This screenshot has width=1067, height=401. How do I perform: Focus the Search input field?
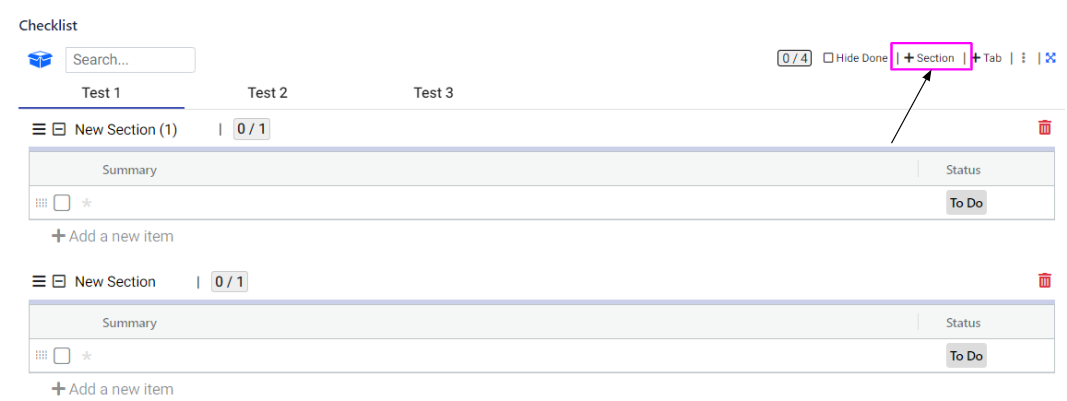pyautogui.click(x=130, y=60)
